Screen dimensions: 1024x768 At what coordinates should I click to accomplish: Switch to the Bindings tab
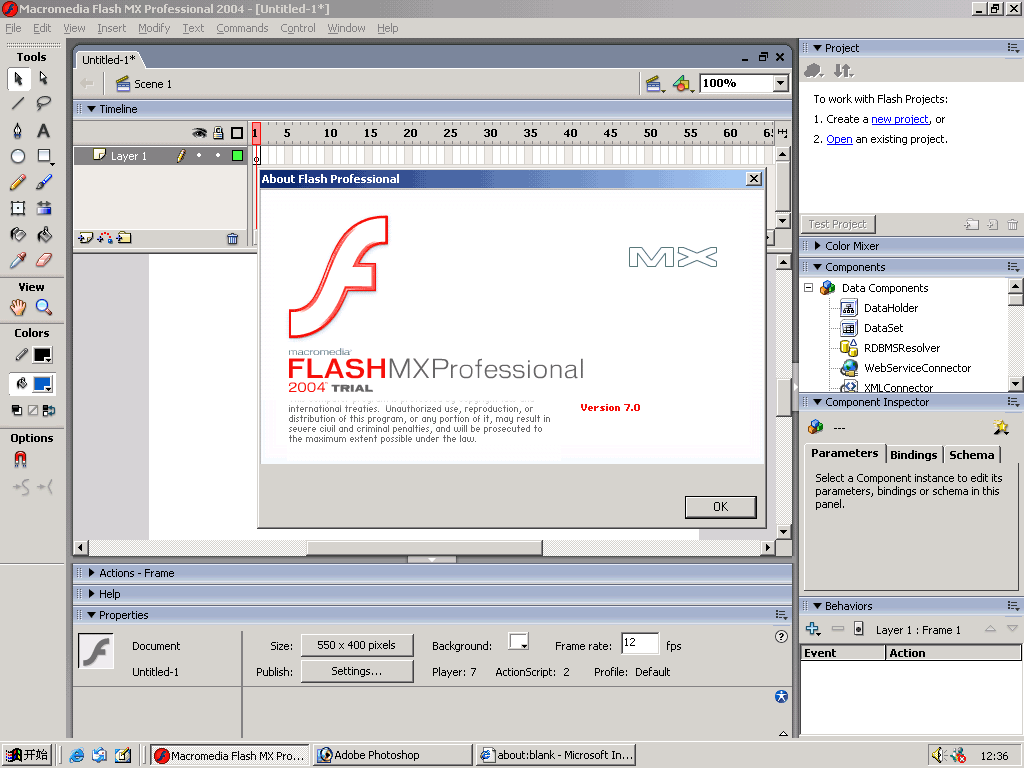(914, 455)
